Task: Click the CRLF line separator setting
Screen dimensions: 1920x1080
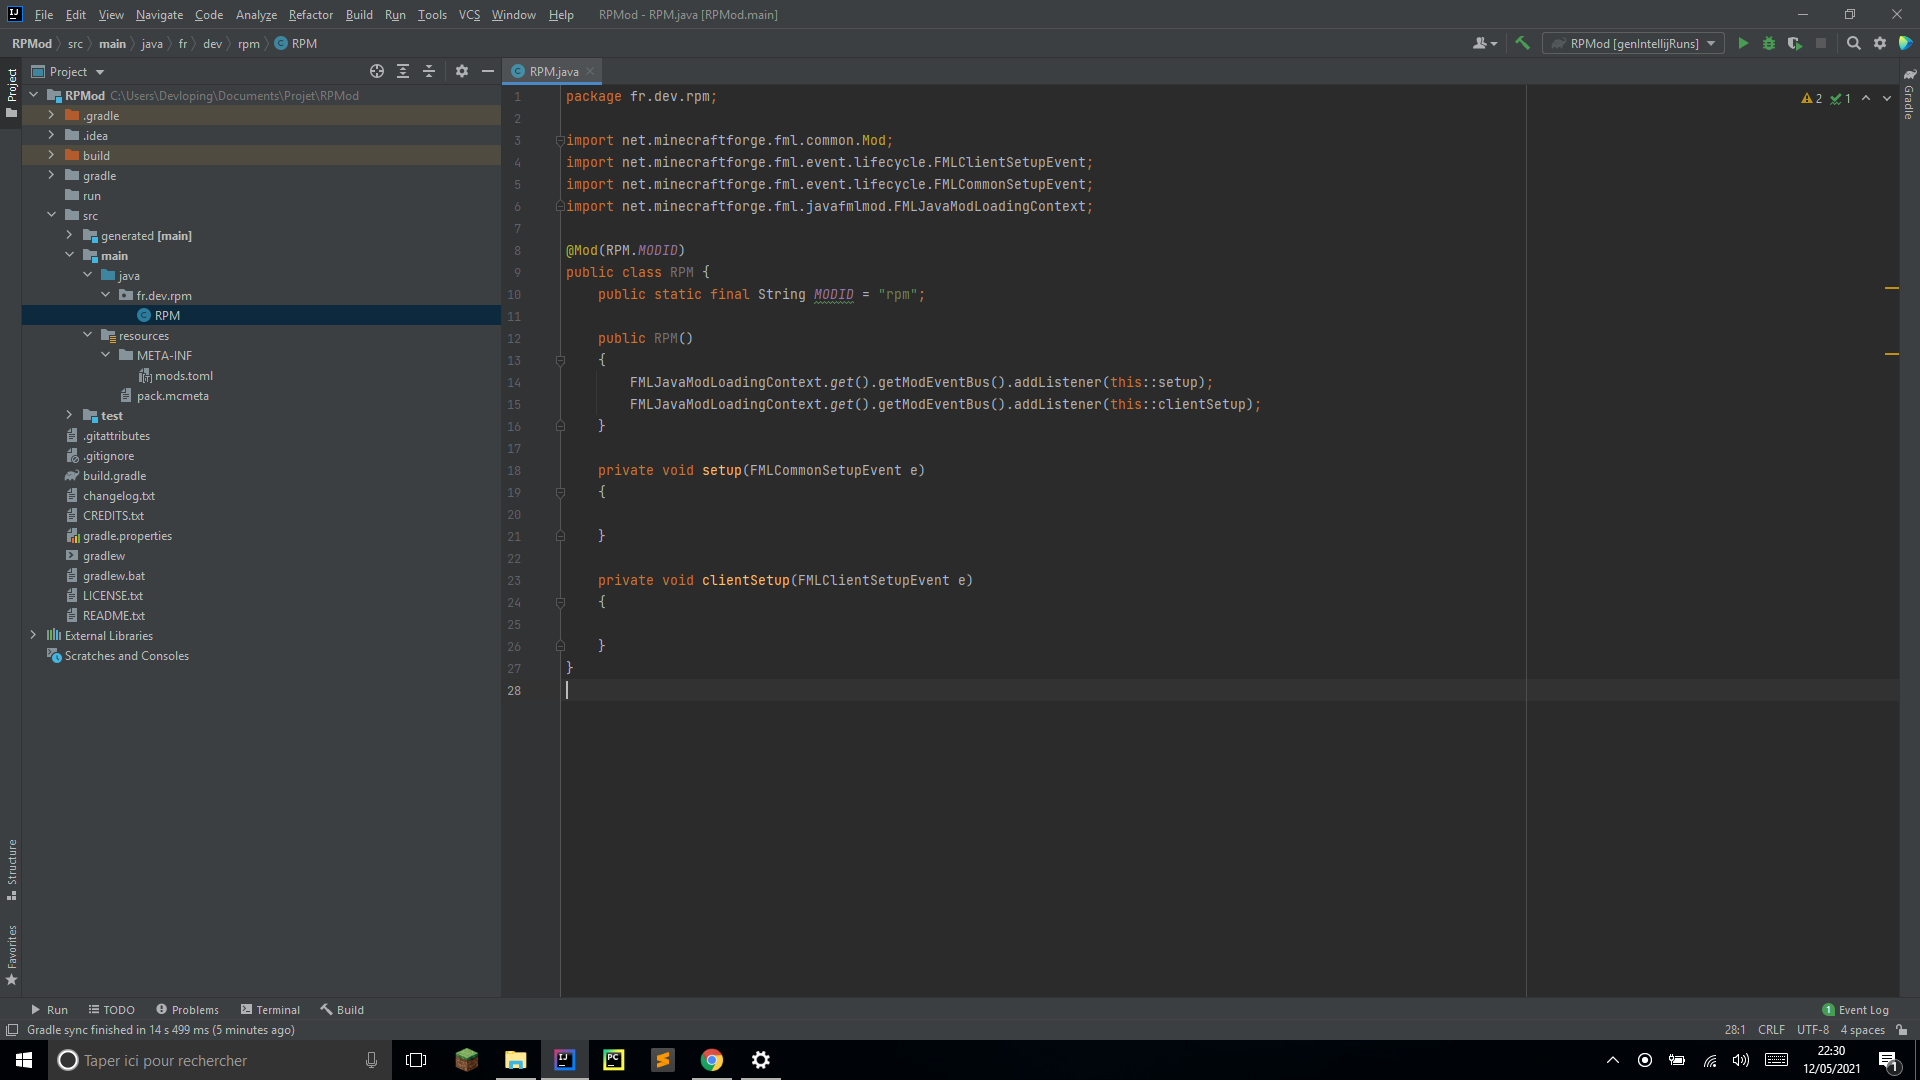Action: click(1771, 1030)
